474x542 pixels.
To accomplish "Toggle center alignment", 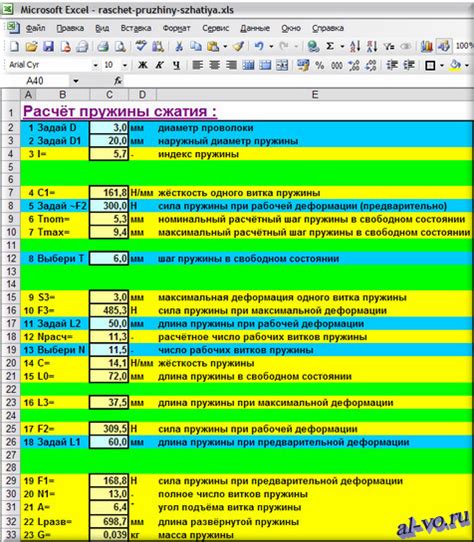I will click(214, 65).
